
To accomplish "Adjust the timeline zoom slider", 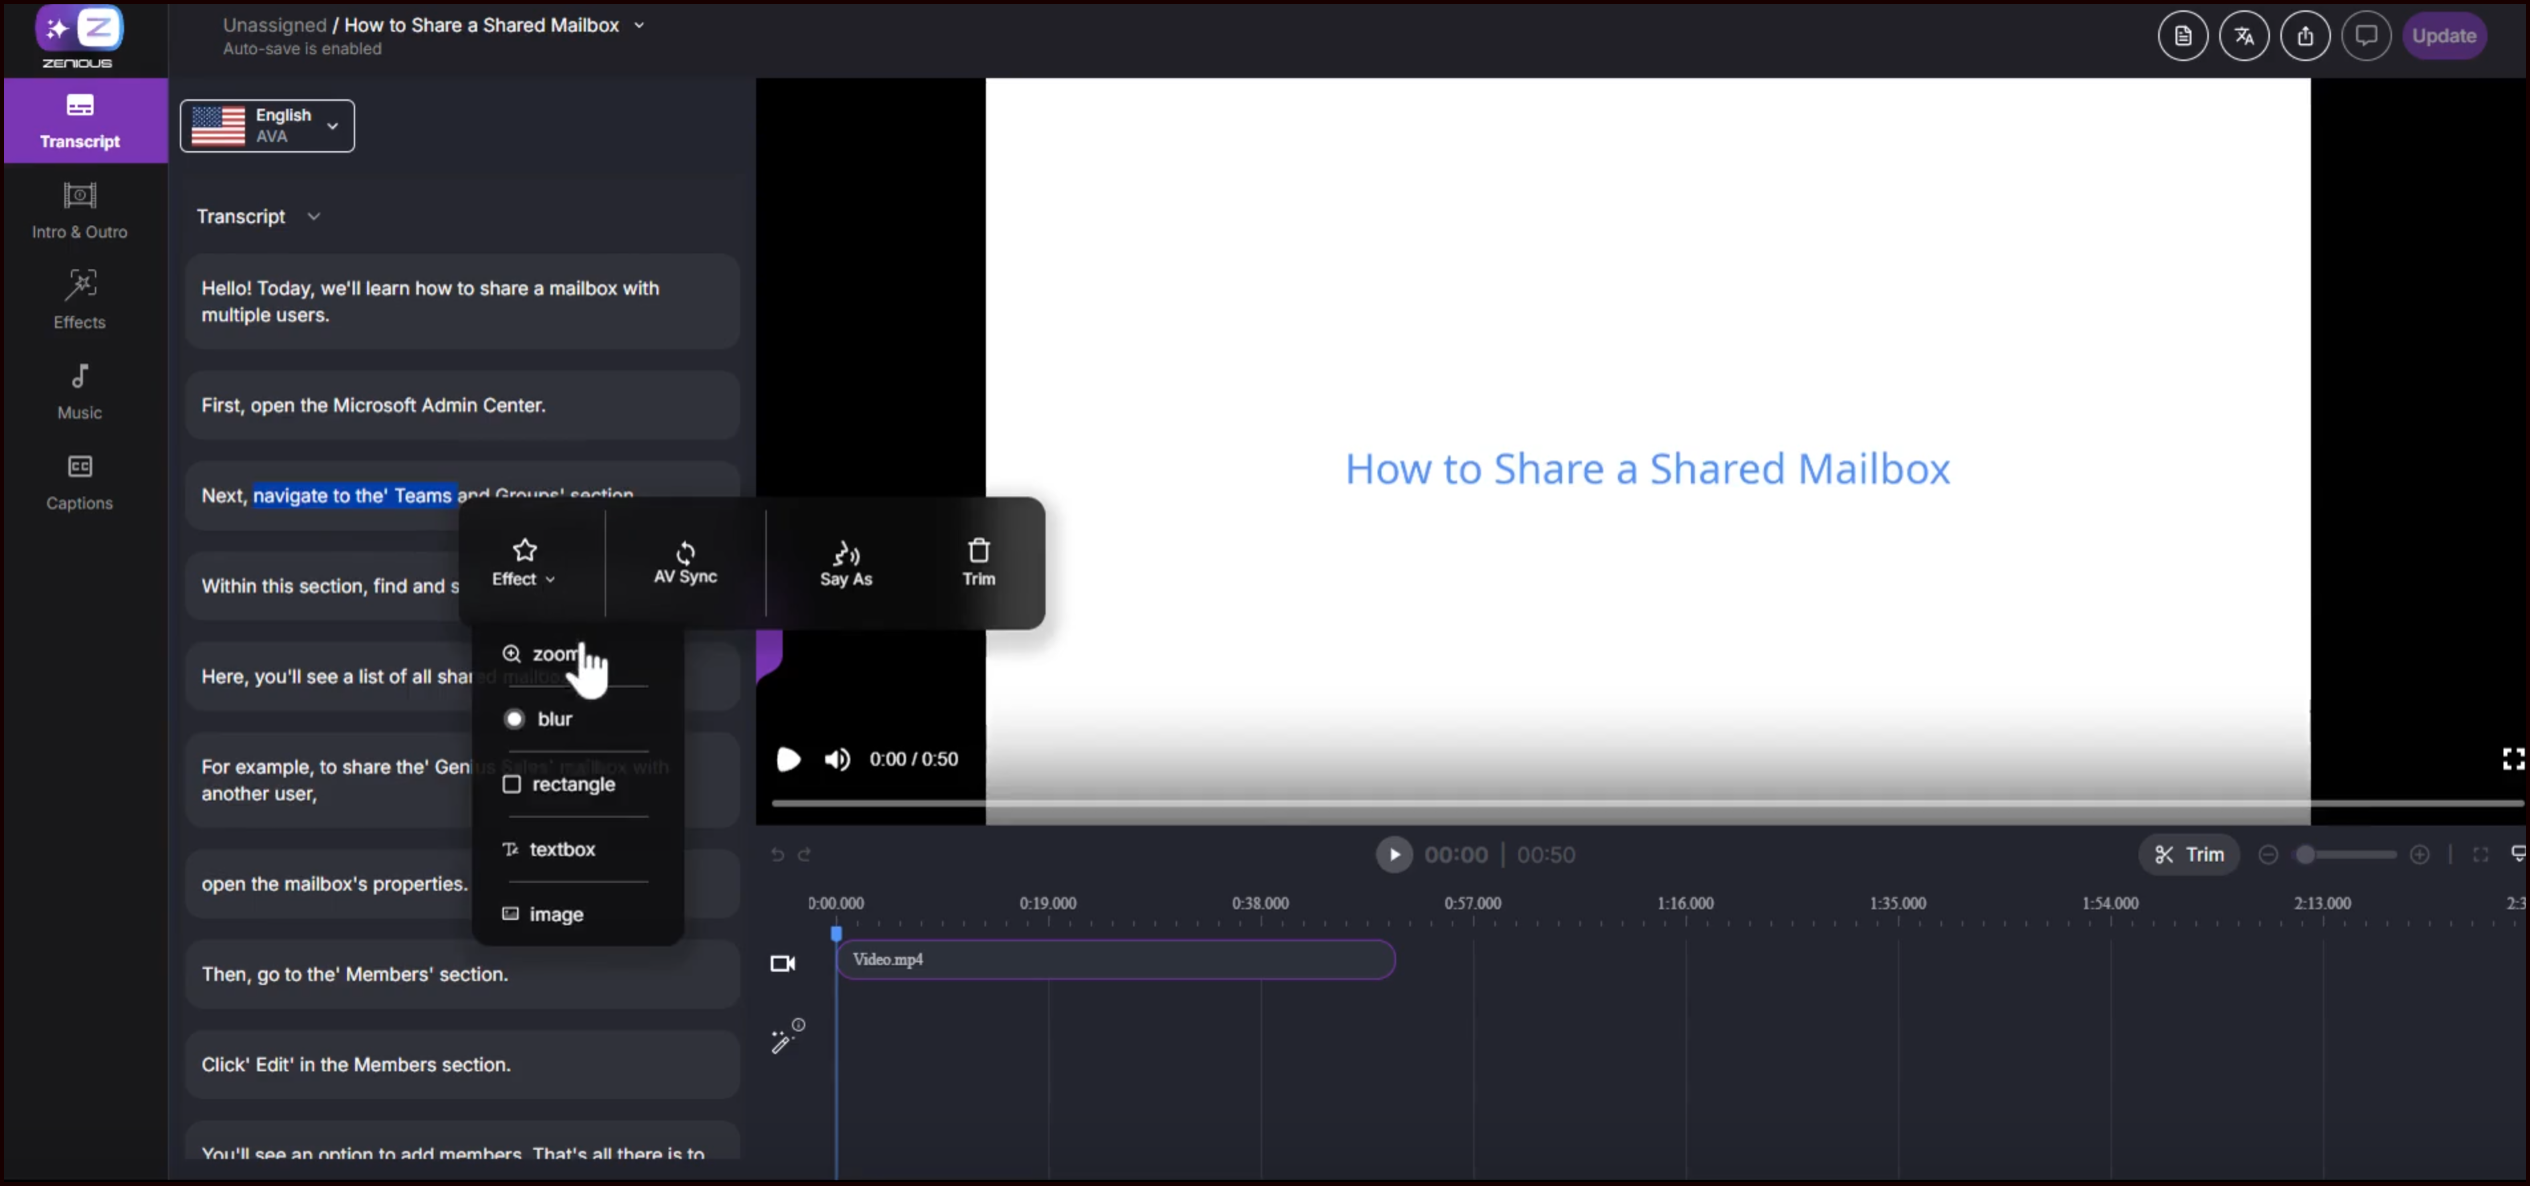I will tap(2306, 854).
